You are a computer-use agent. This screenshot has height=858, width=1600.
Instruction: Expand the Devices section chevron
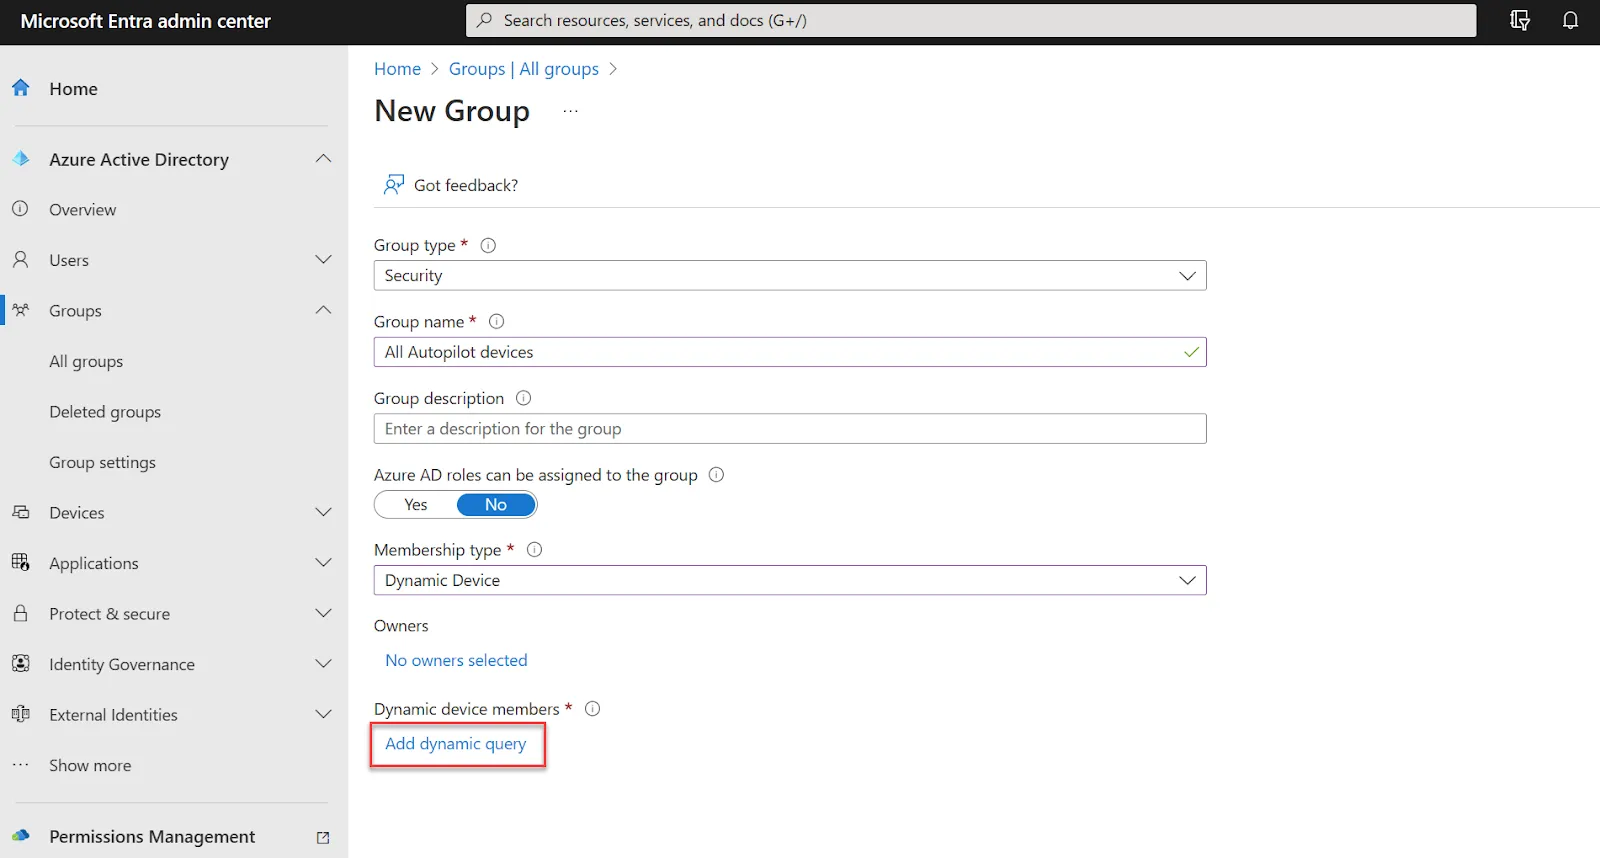pyautogui.click(x=323, y=512)
